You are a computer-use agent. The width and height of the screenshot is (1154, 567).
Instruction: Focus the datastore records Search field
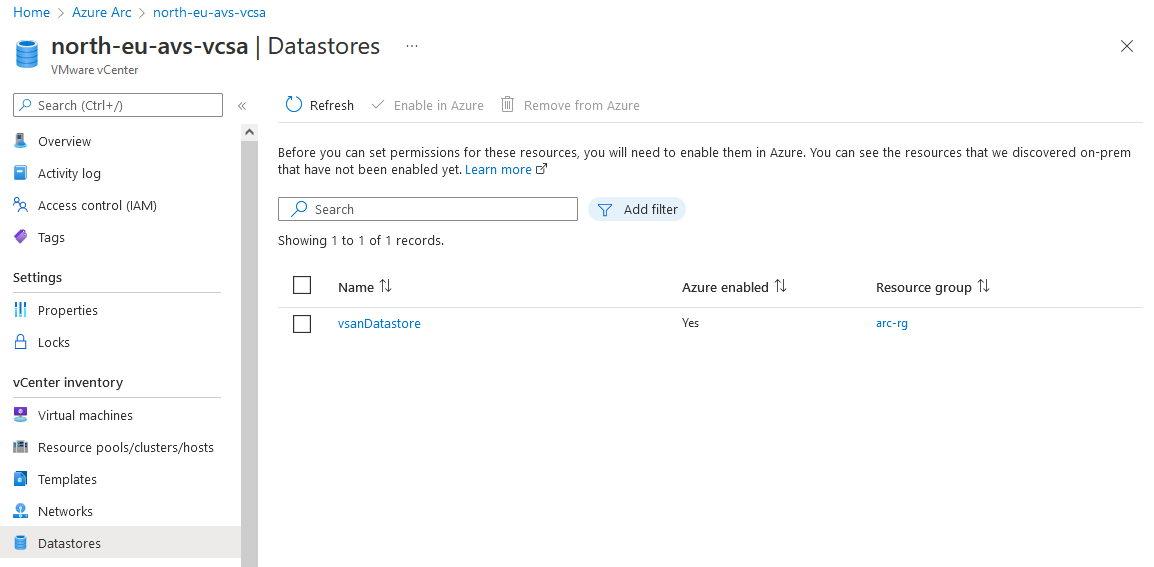coord(428,209)
